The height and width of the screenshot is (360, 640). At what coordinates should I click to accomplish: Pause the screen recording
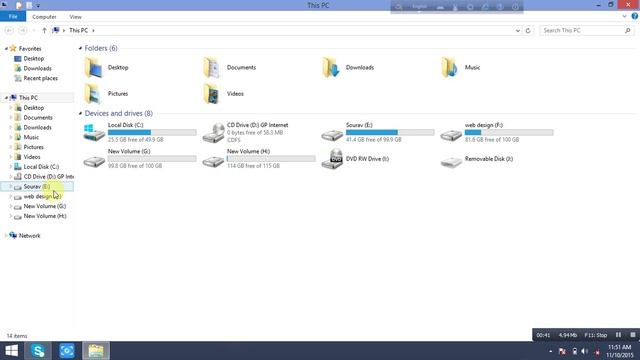(x=618, y=335)
